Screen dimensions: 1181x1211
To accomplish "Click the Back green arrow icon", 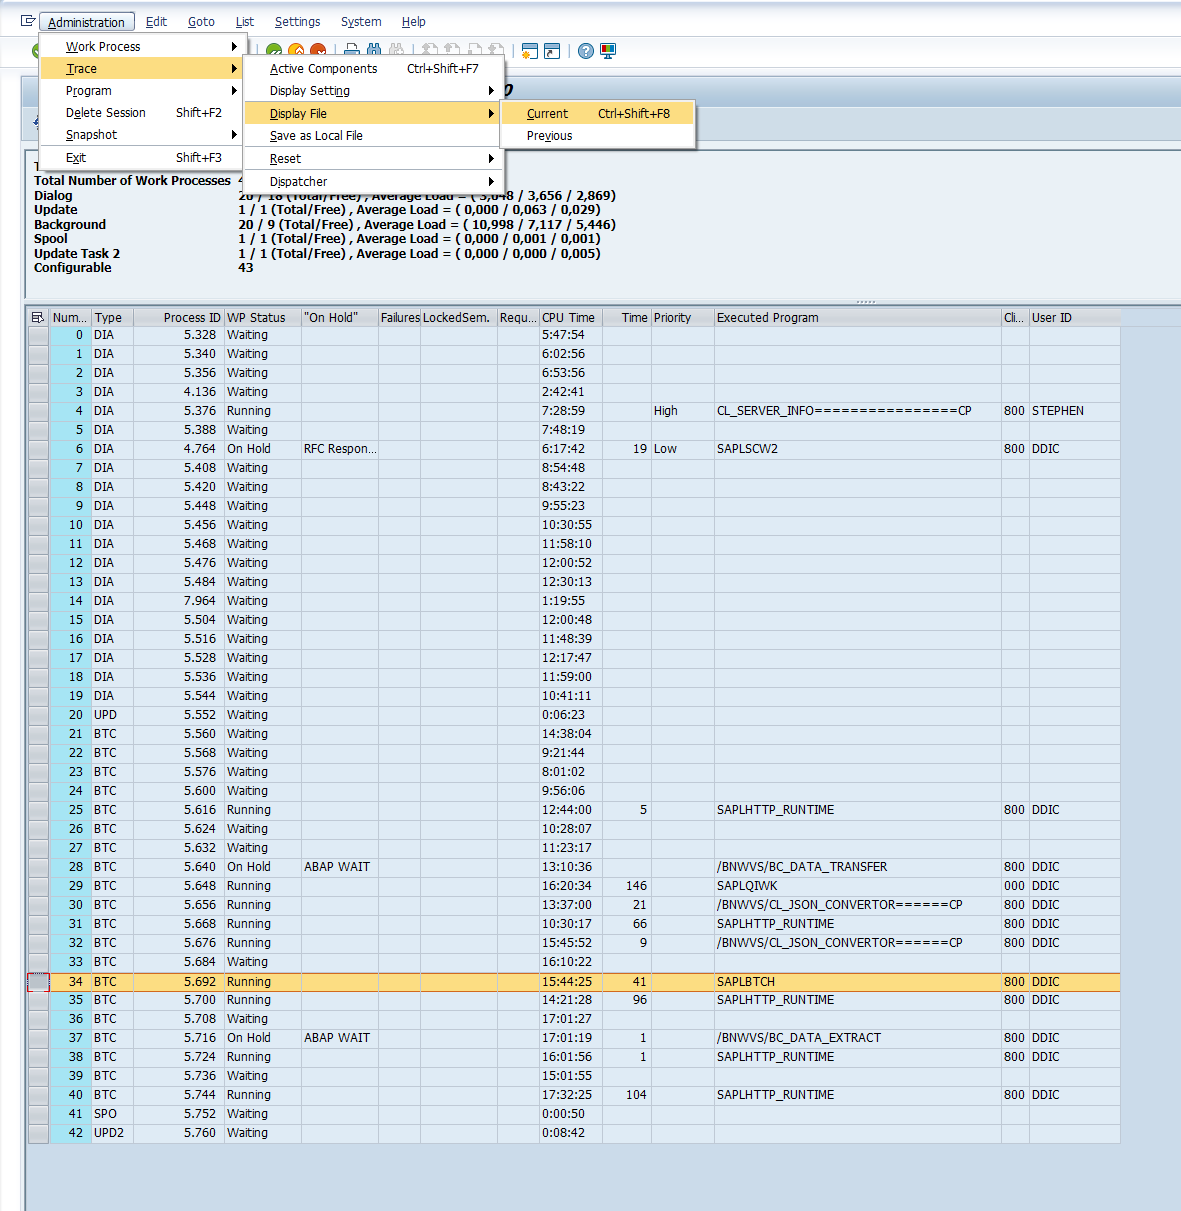I will [274, 51].
